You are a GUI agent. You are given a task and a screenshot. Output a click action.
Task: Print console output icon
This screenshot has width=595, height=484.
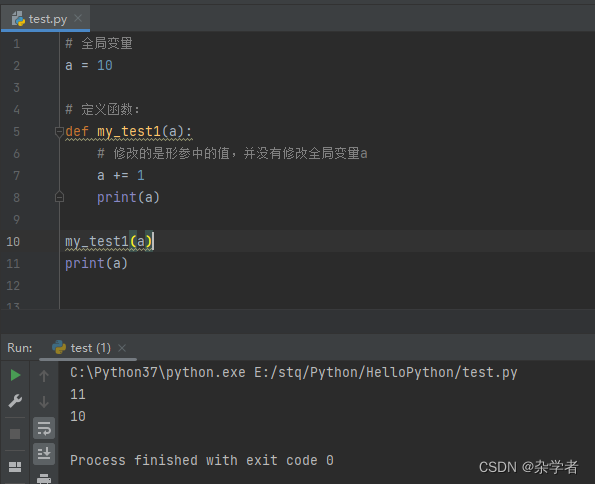pyautogui.click(x=44, y=478)
